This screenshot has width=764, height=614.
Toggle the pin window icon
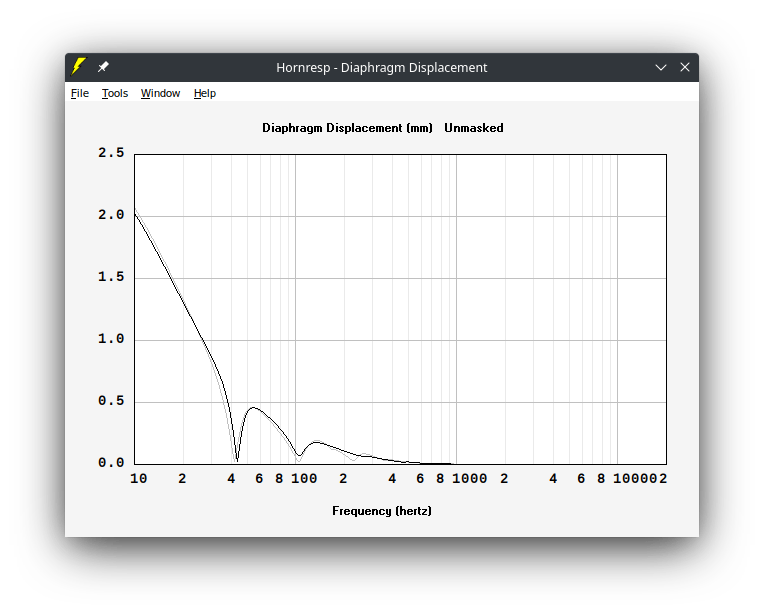[x=103, y=67]
